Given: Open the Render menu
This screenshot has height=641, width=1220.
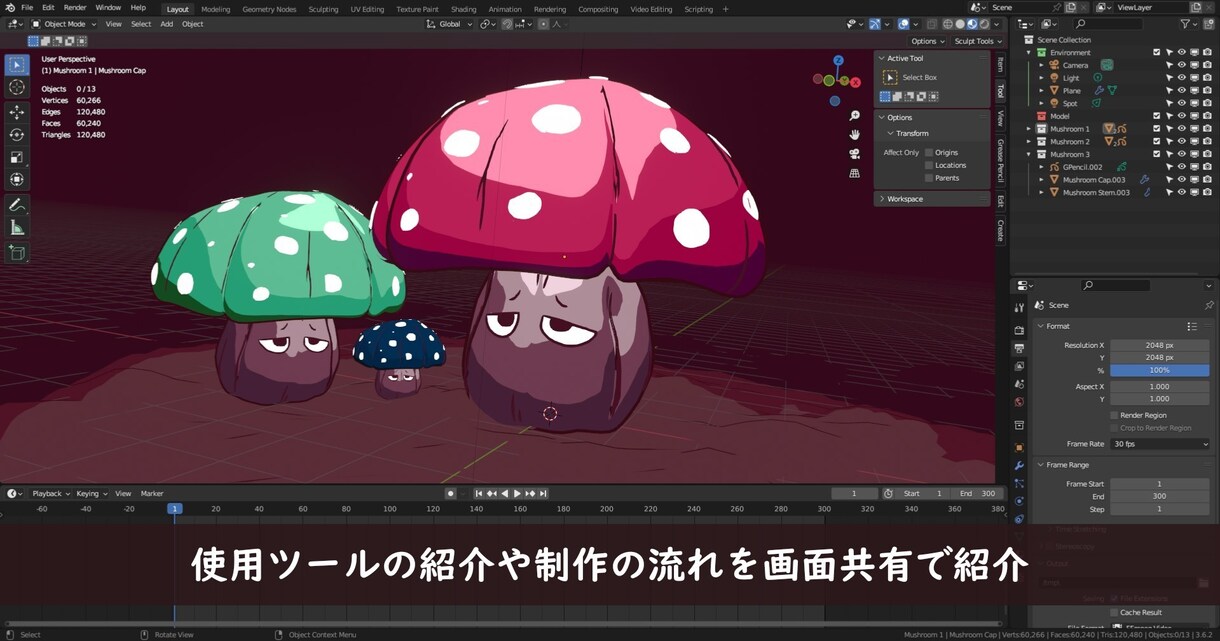Looking at the screenshot, I should click(75, 8).
